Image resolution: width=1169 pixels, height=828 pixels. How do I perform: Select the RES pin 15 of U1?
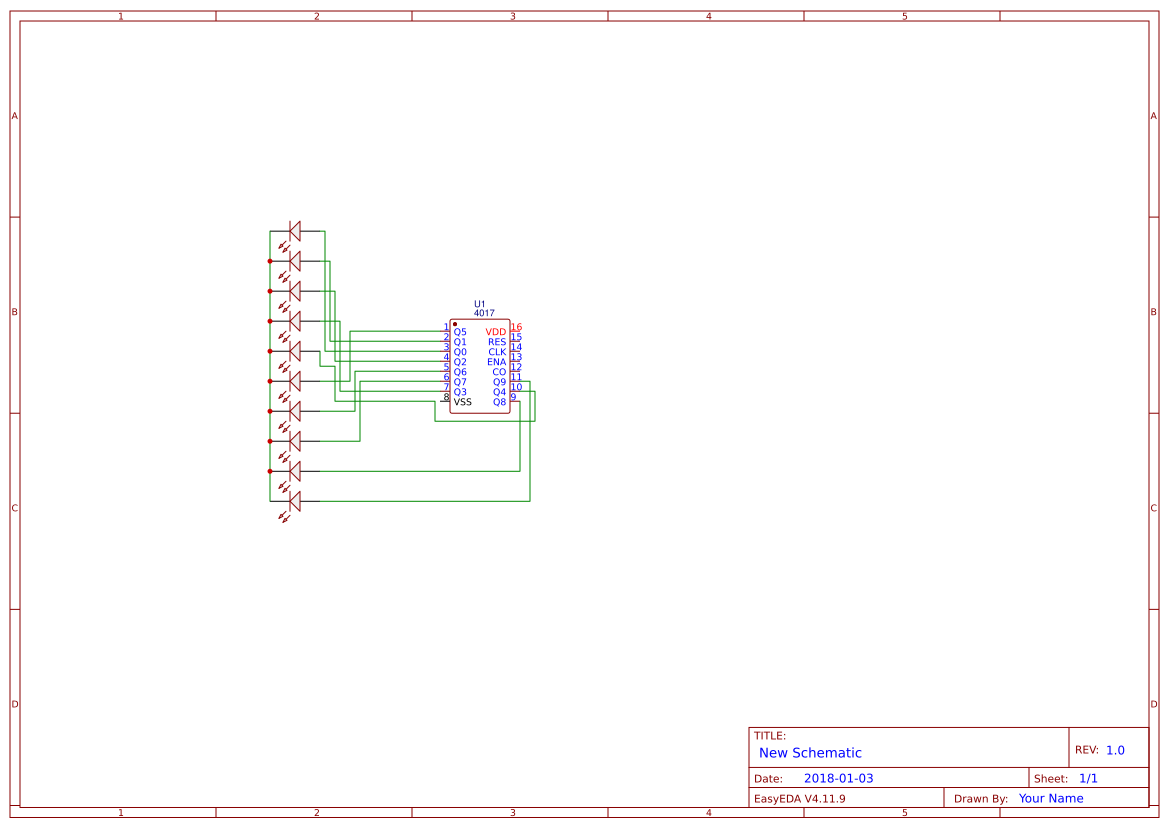tap(497, 341)
